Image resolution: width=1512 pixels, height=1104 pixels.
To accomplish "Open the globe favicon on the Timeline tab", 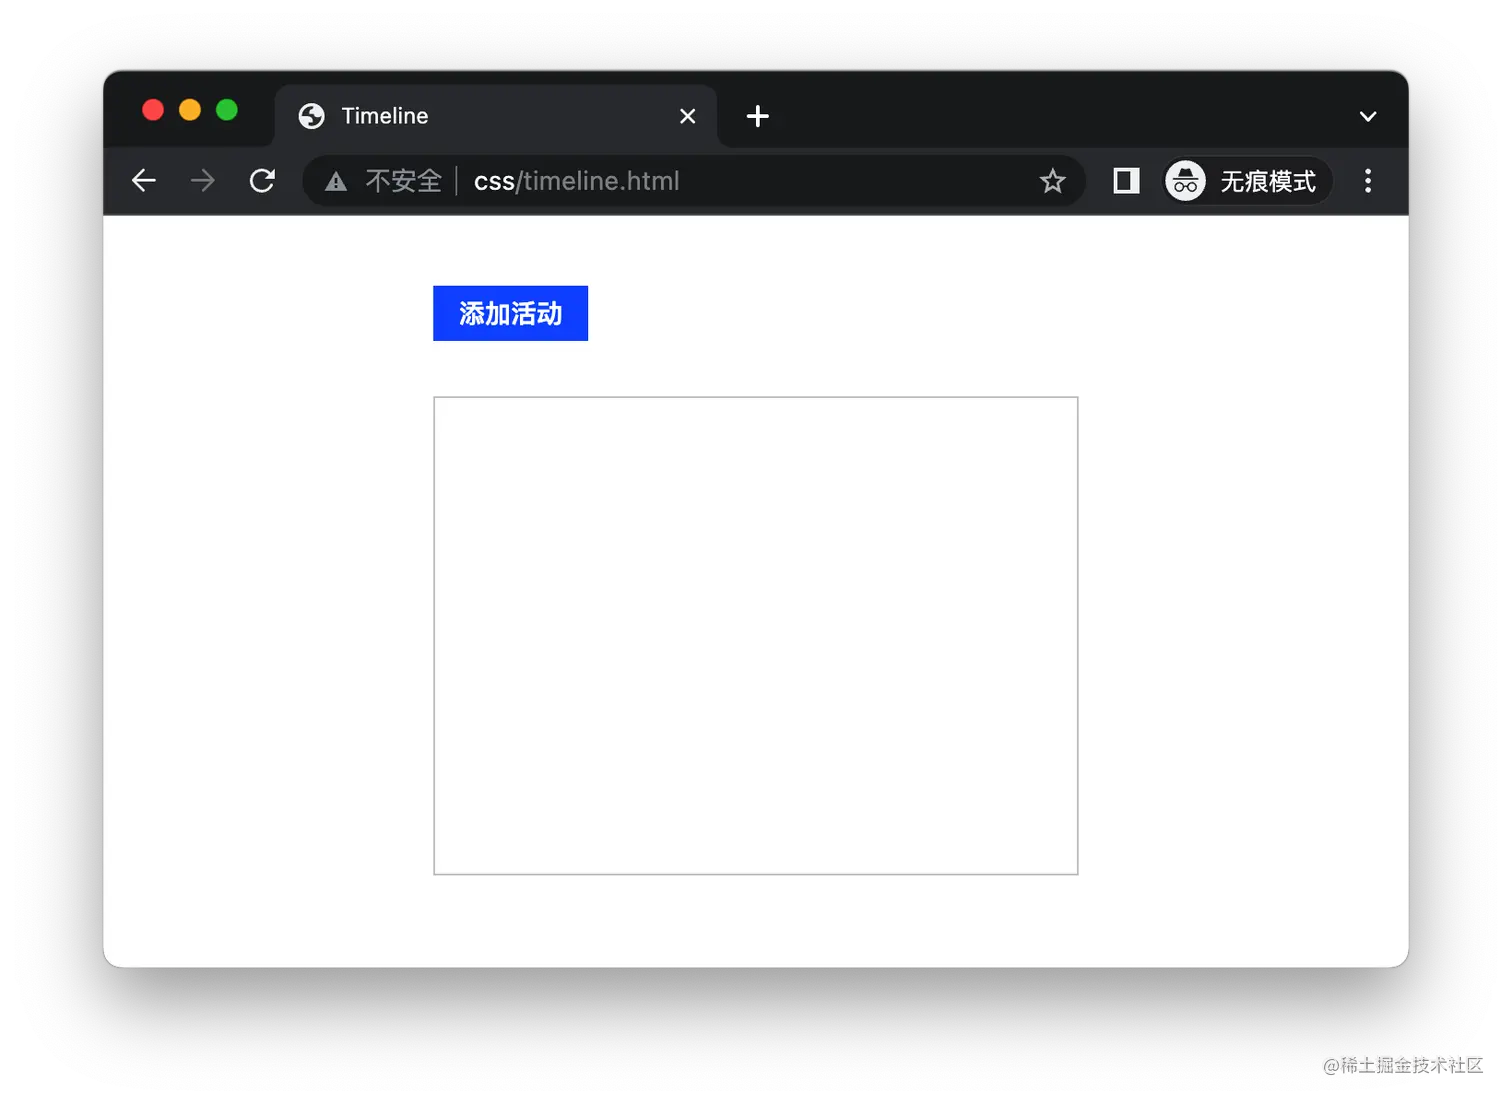I will (311, 116).
